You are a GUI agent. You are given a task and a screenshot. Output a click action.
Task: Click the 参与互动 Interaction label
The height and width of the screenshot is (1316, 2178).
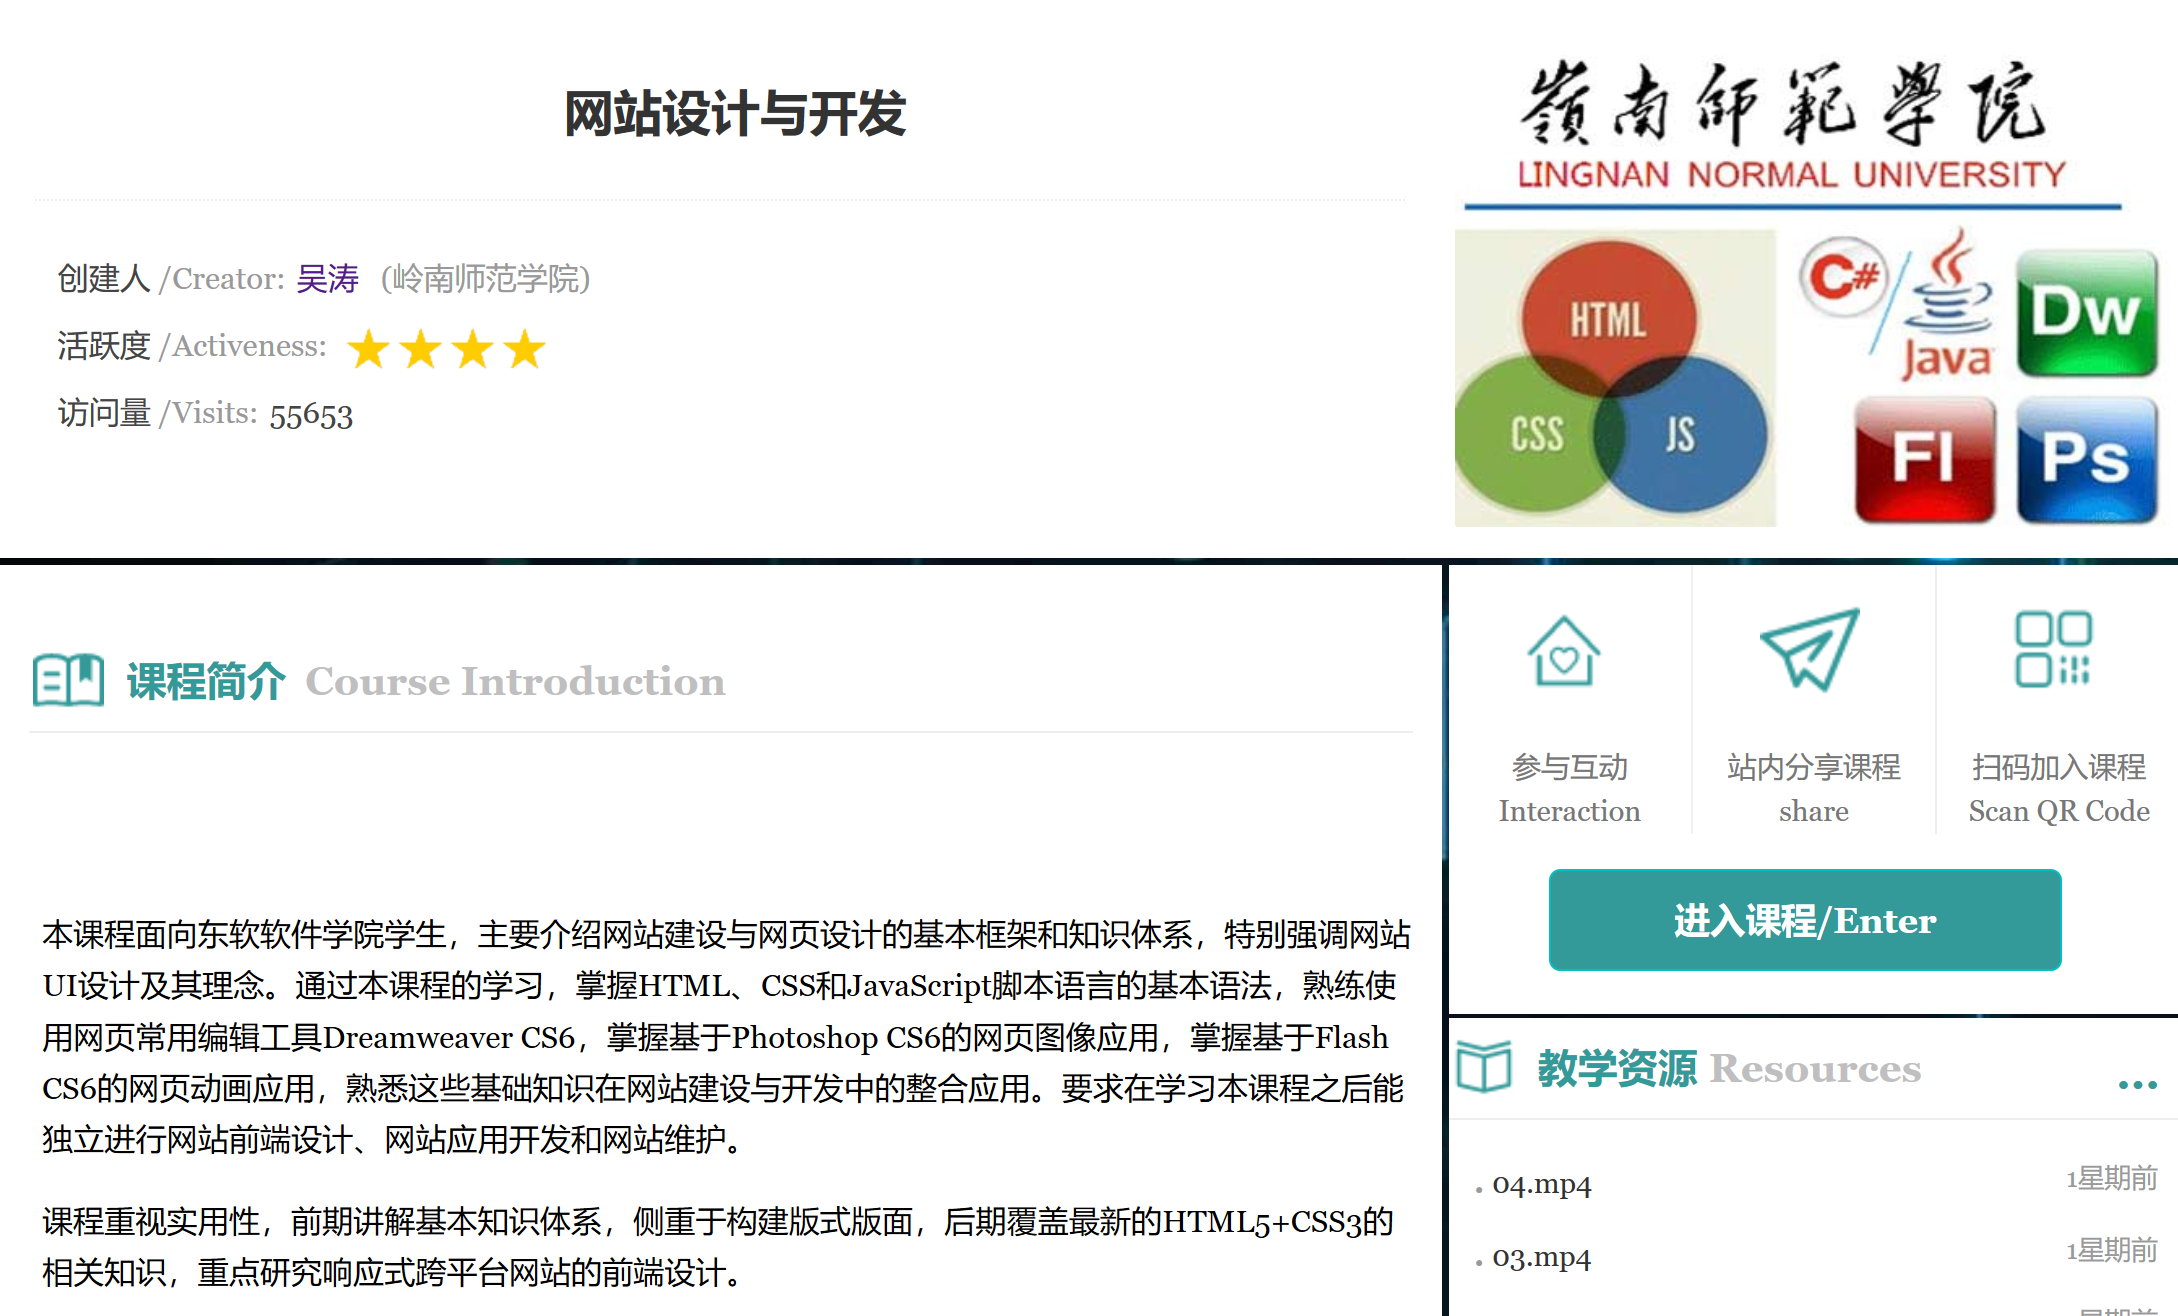pos(1569,767)
